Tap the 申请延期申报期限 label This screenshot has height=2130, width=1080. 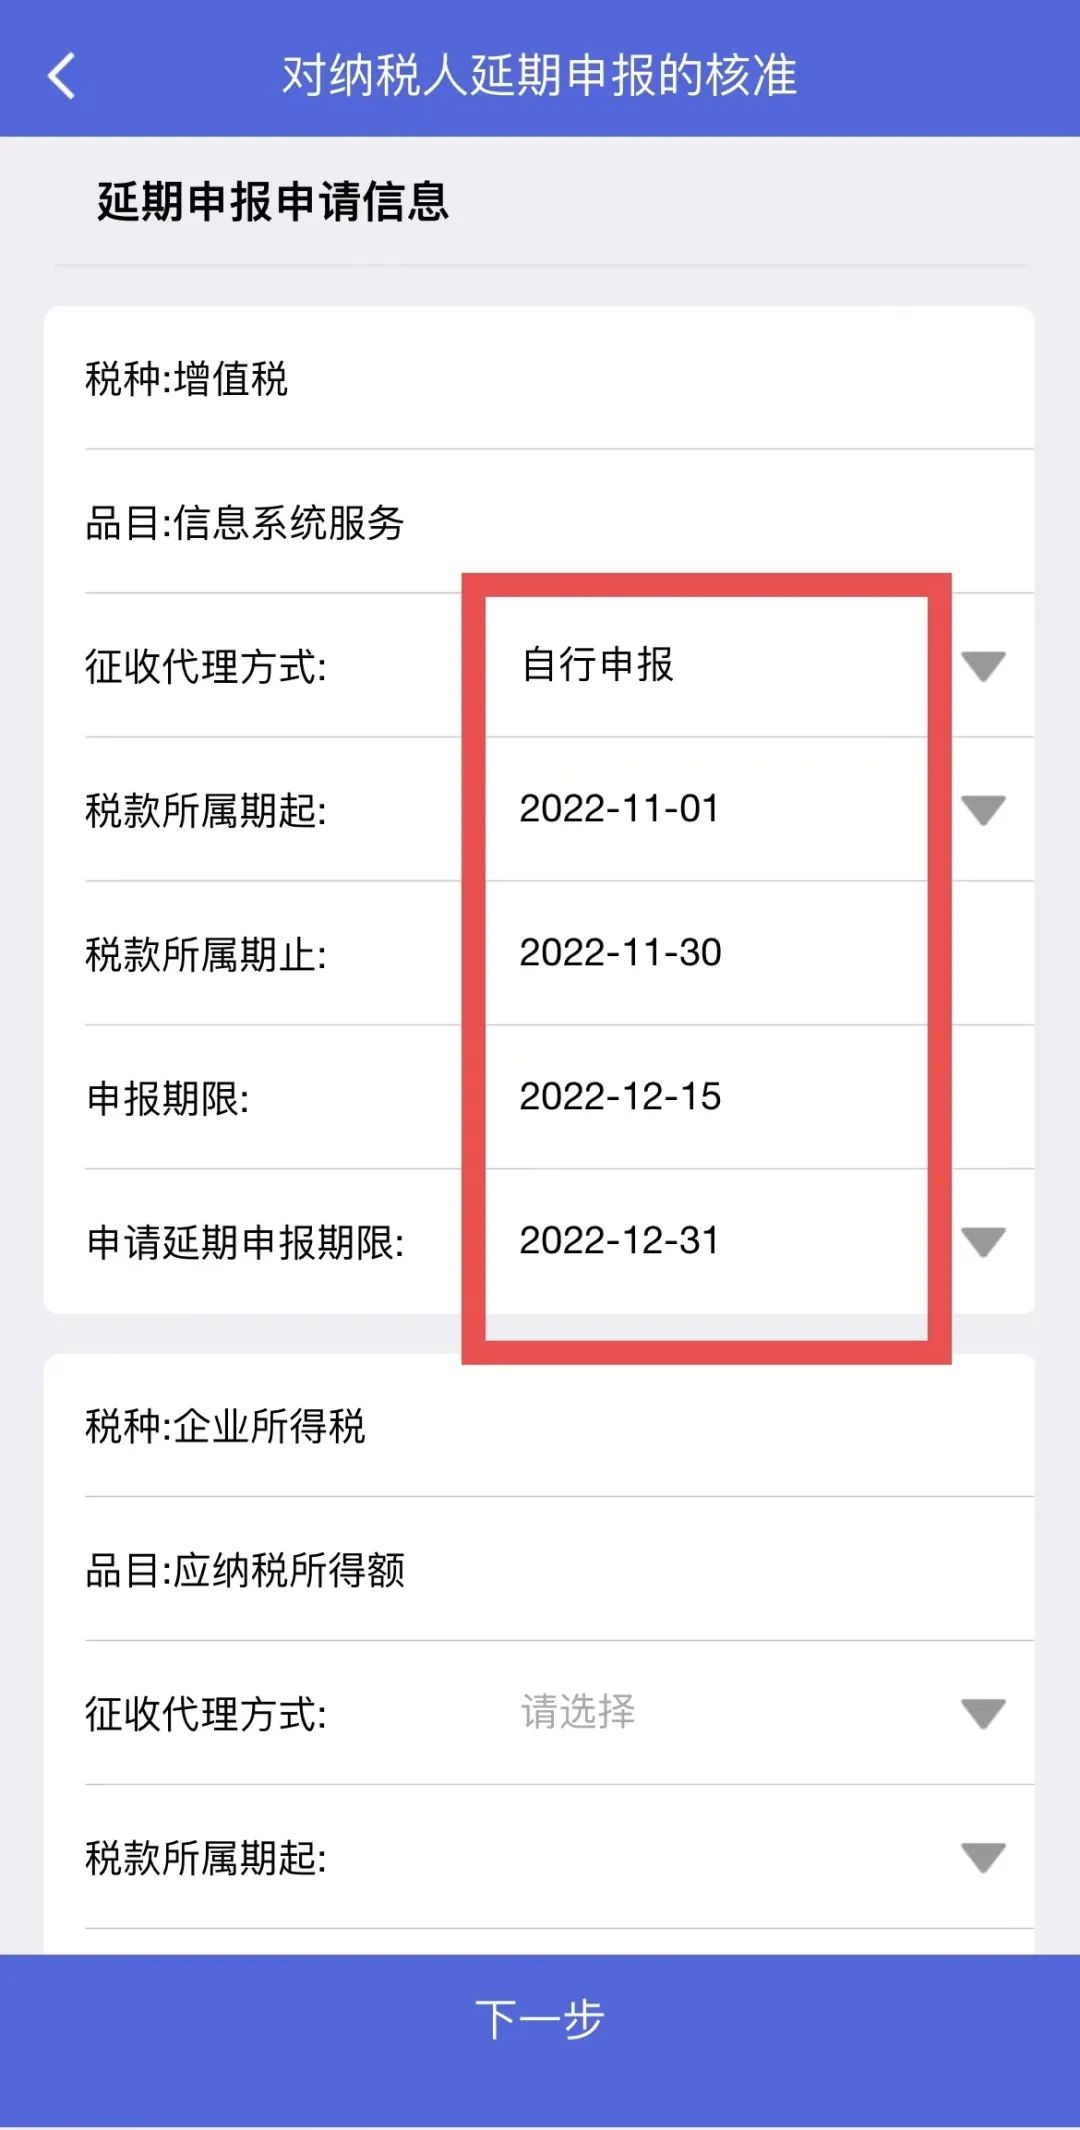tap(246, 1243)
